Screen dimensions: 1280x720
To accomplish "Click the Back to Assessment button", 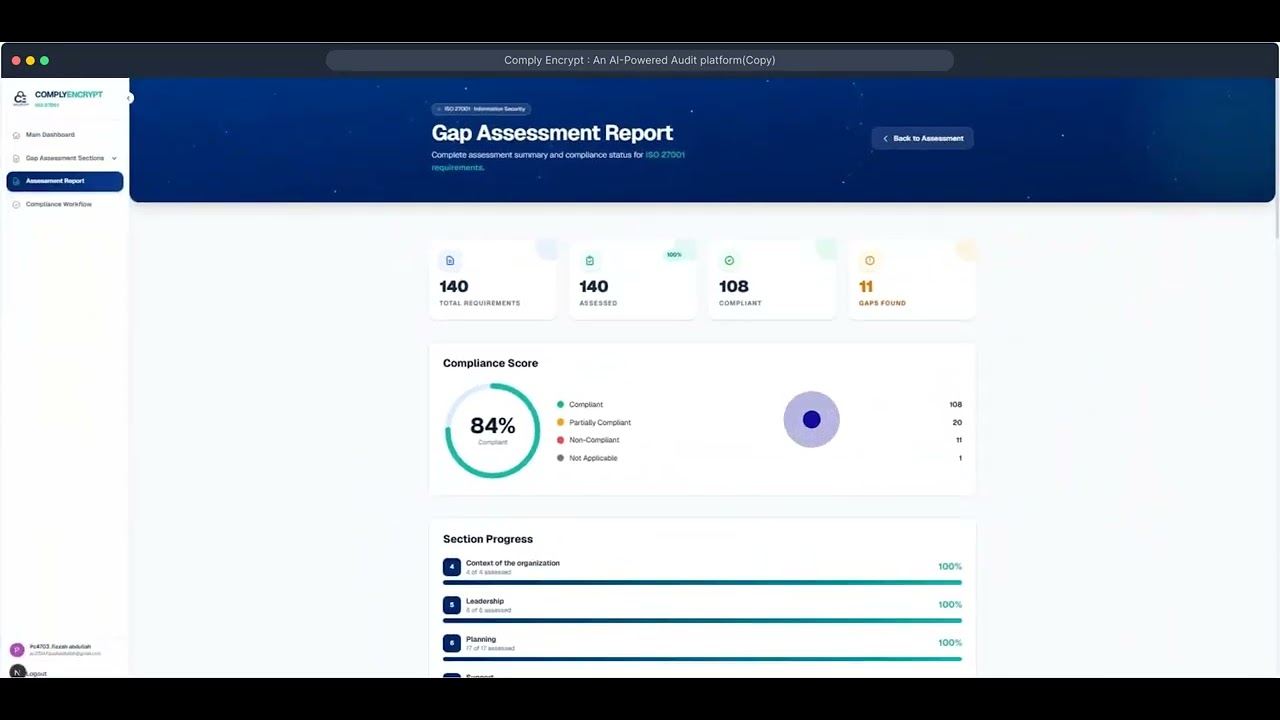I will point(922,139).
